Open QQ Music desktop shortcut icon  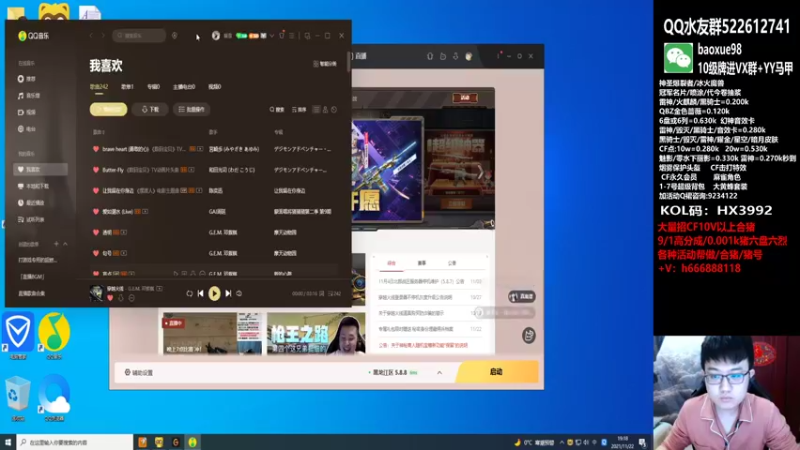(54, 335)
